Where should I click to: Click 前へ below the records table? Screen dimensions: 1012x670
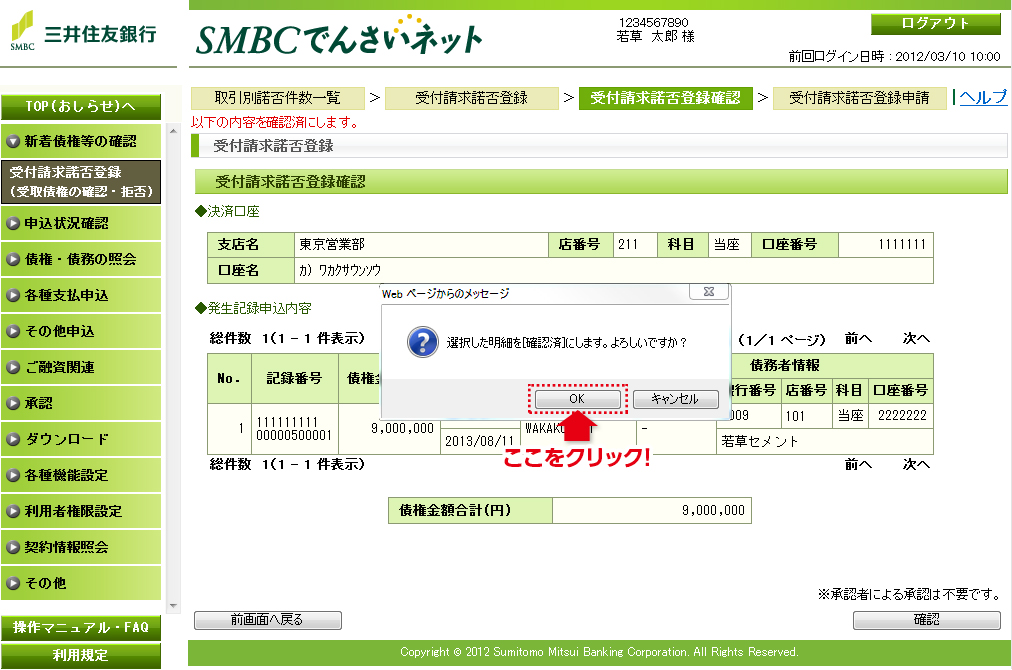(858, 465)
